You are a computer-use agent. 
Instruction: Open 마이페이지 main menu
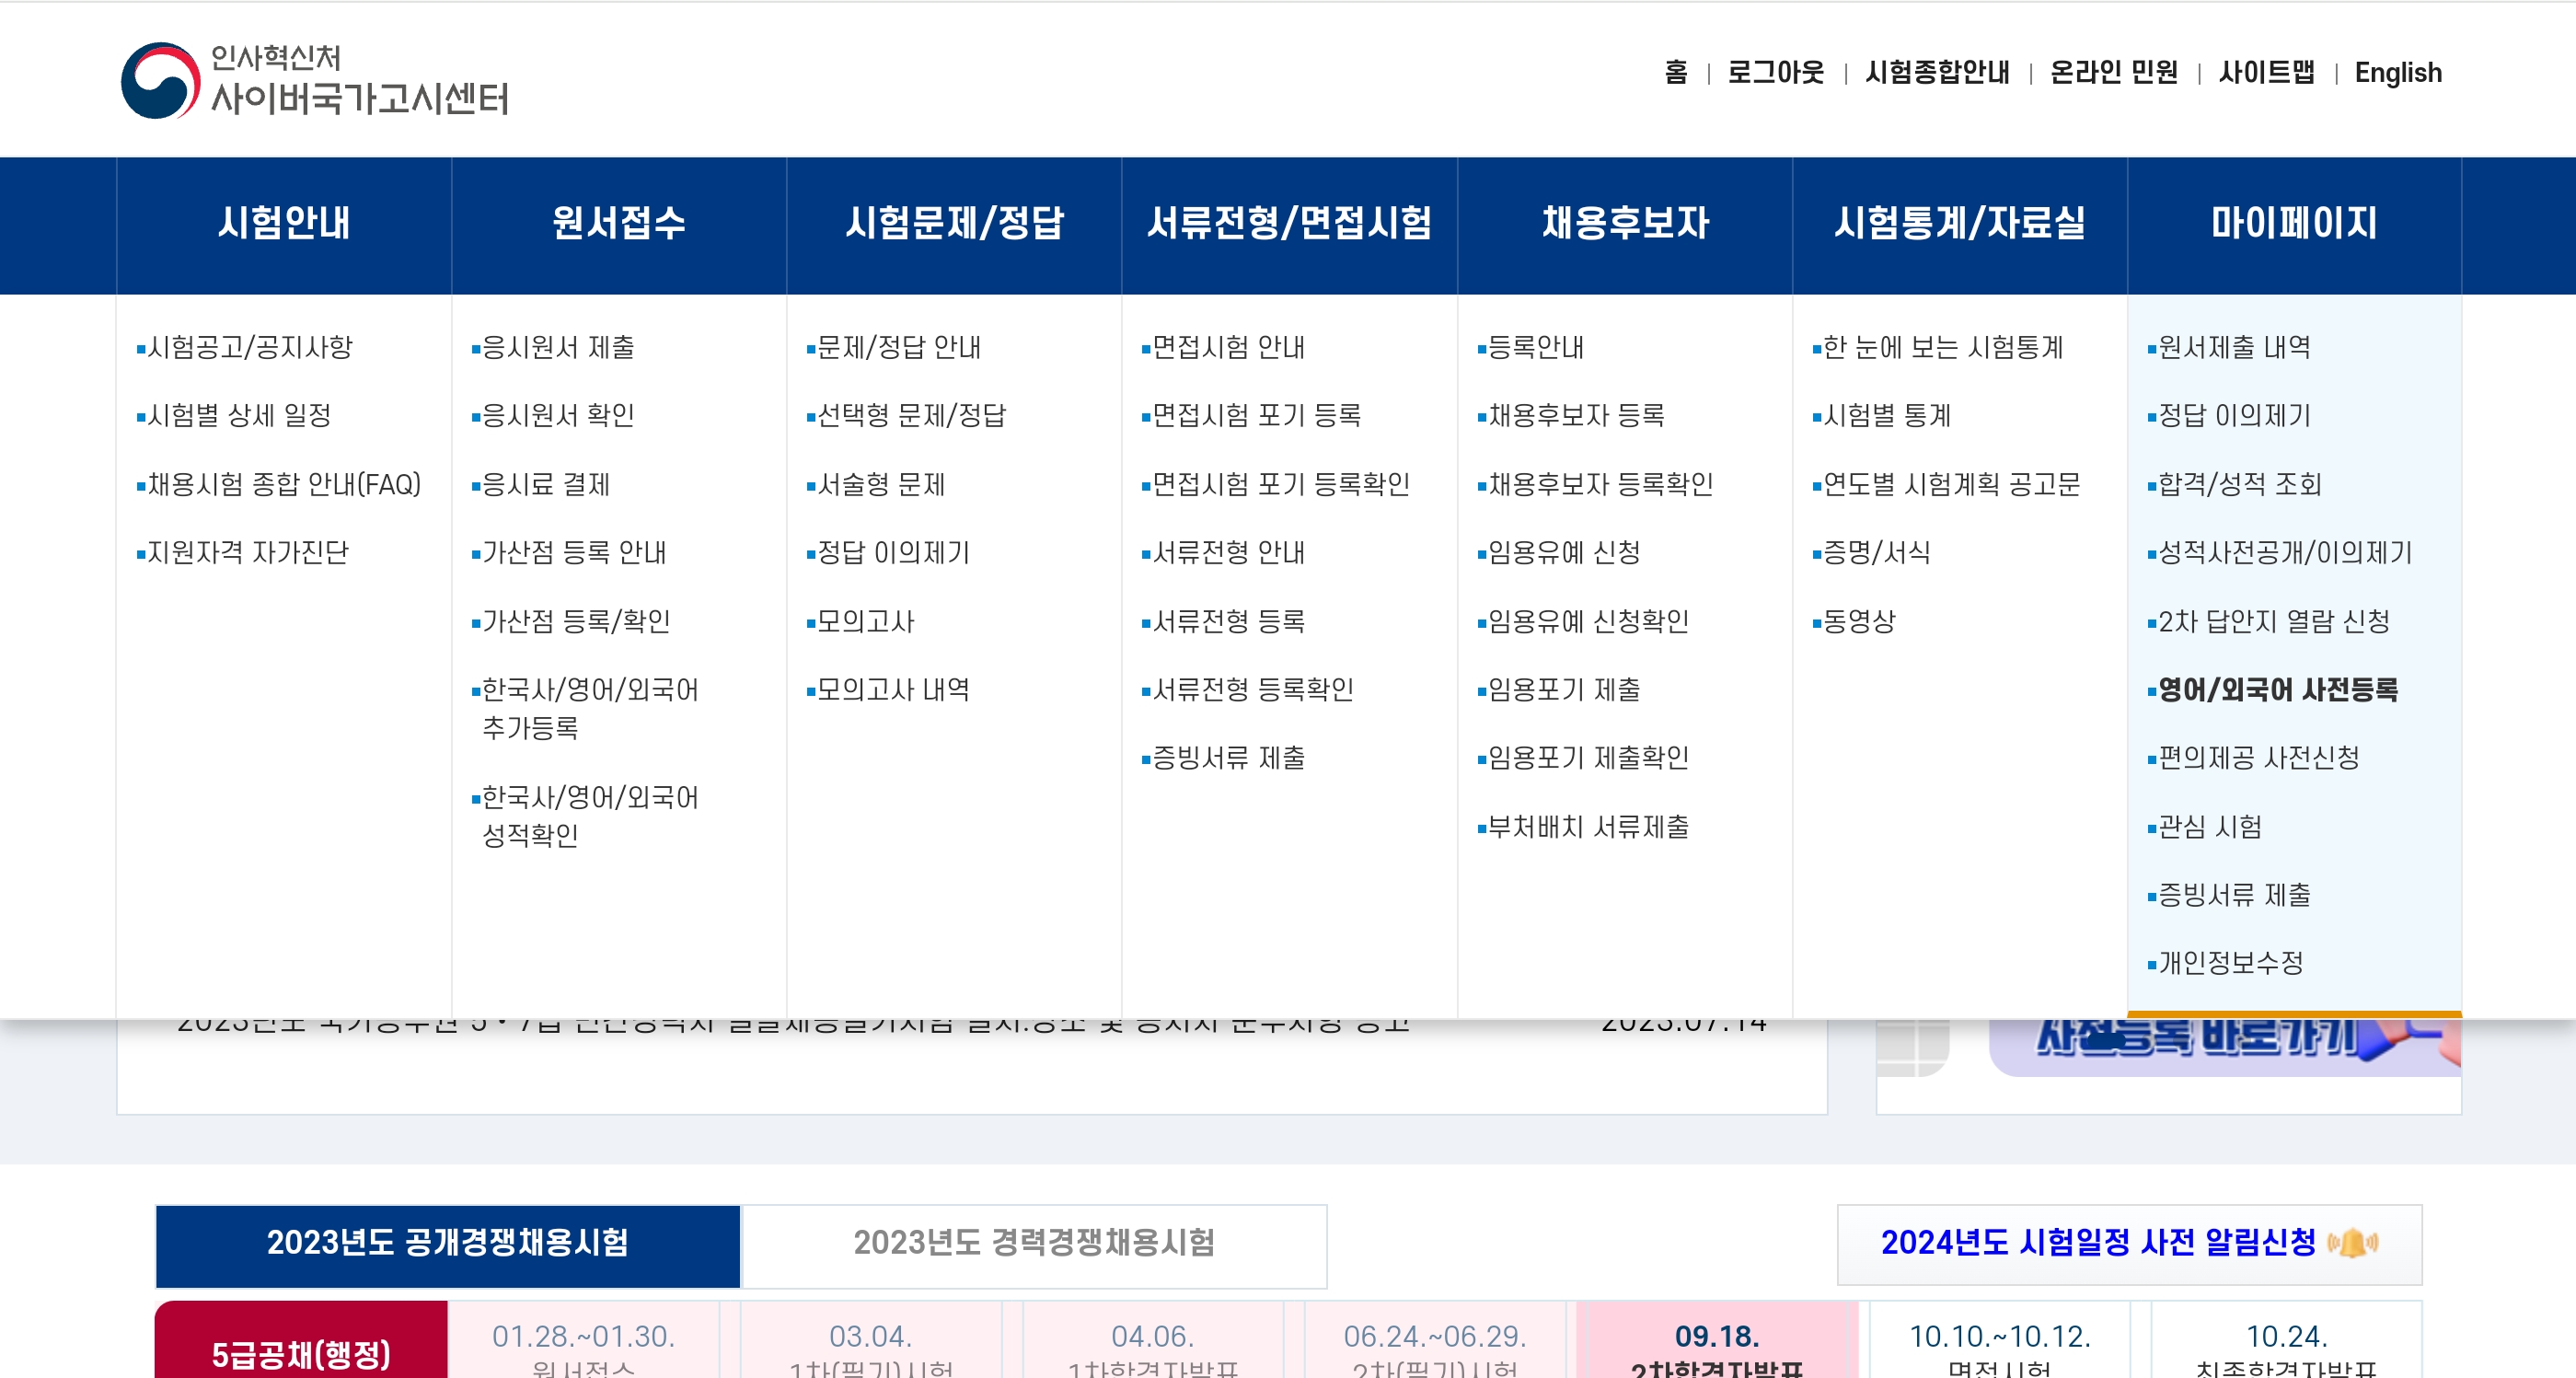click(x=2293, y=223)
